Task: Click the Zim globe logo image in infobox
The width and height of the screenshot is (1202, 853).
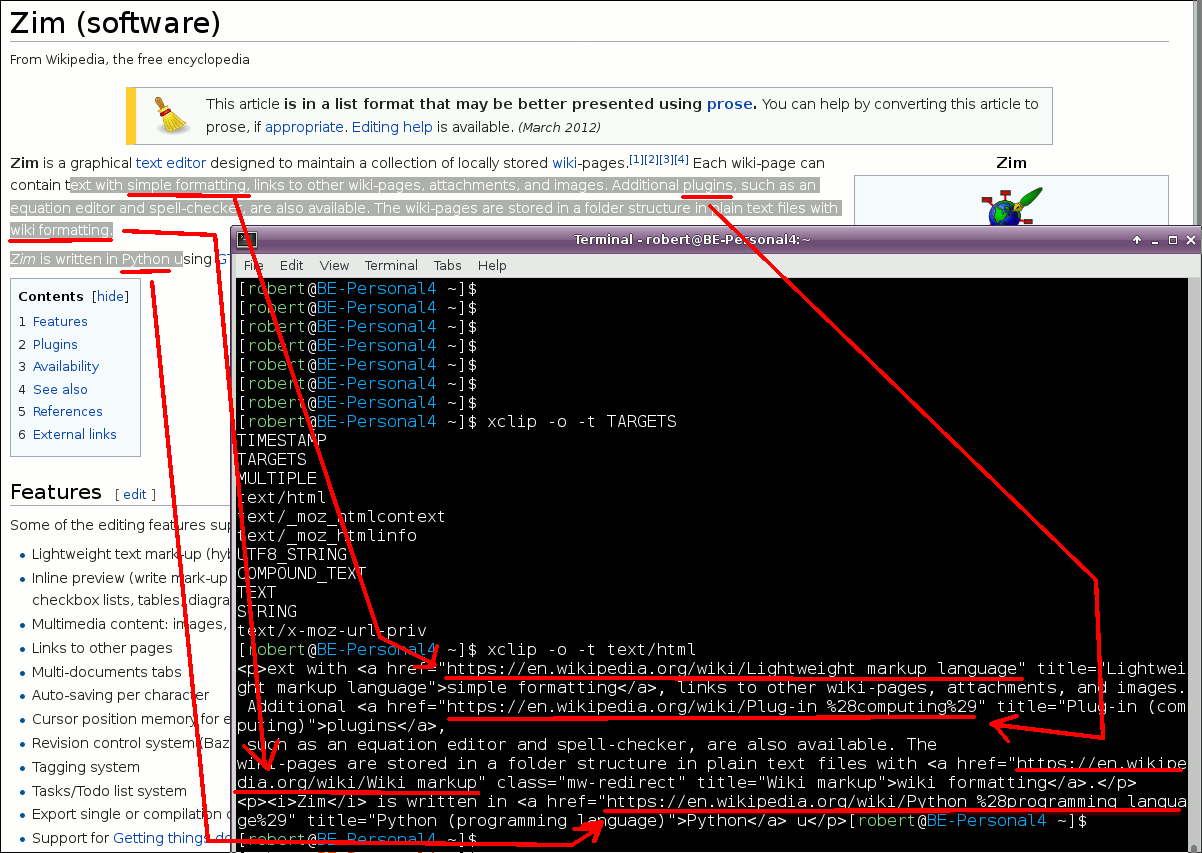Action: click(1013, 206)
